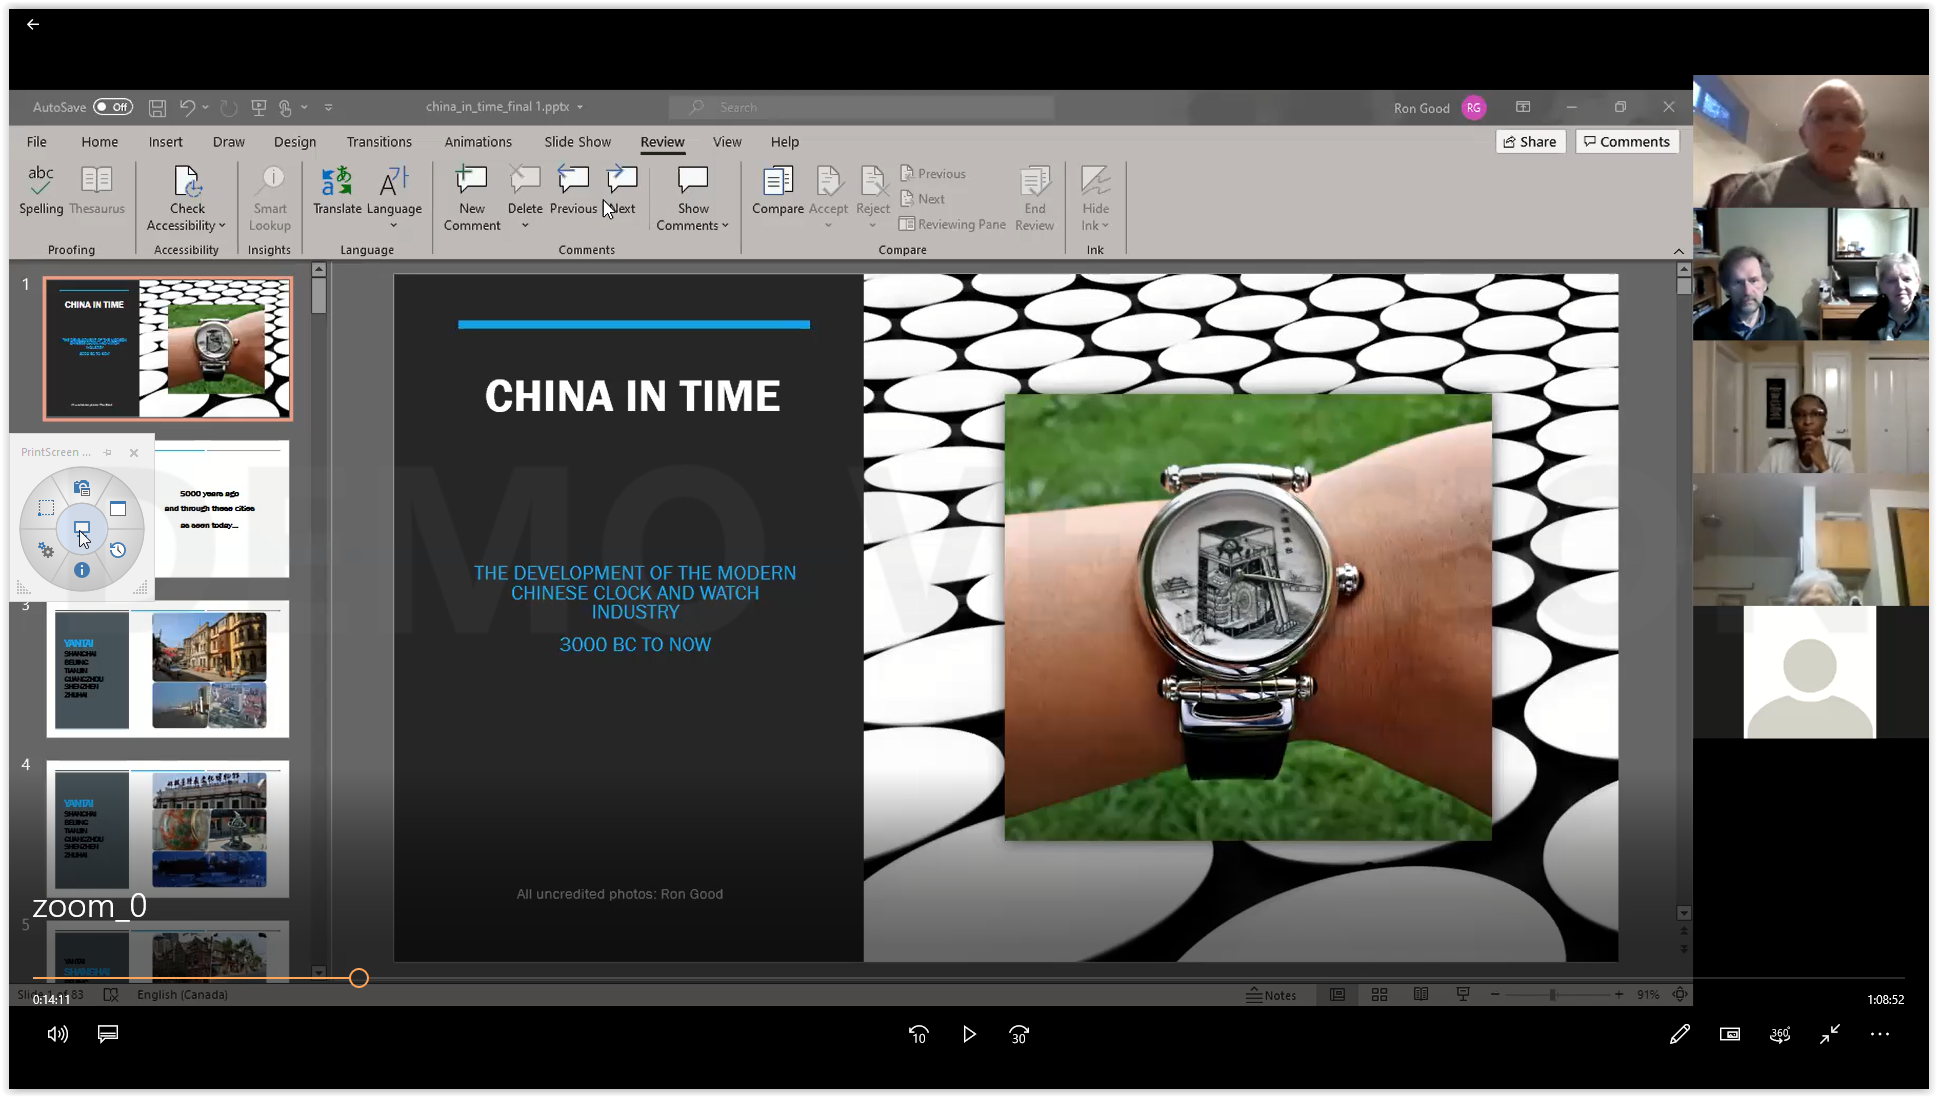Expand the Check Accessibility dropdown
The height and width of the screenshot is (1097, 1937).
(222, 226)
